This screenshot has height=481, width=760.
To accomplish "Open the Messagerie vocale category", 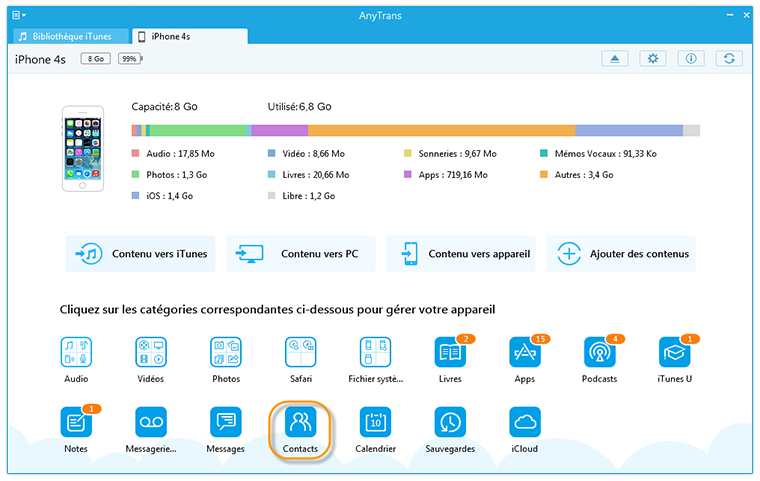I will coord(151,422).
